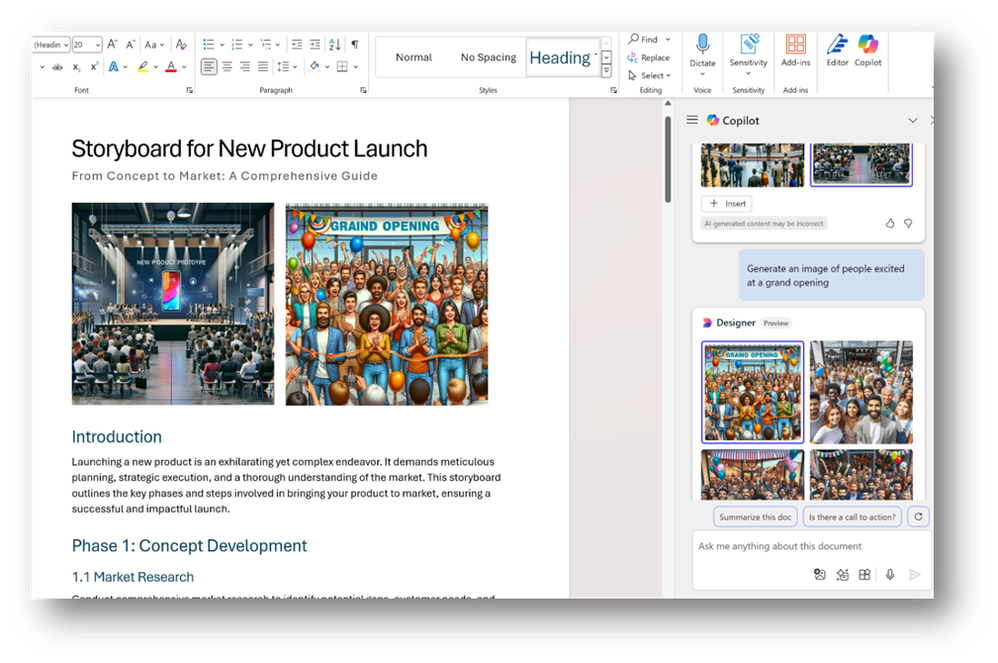The height and width of the screenshot is (663, 998).
Task: Apply yellow text highlight color
Action: click(143, 67)
